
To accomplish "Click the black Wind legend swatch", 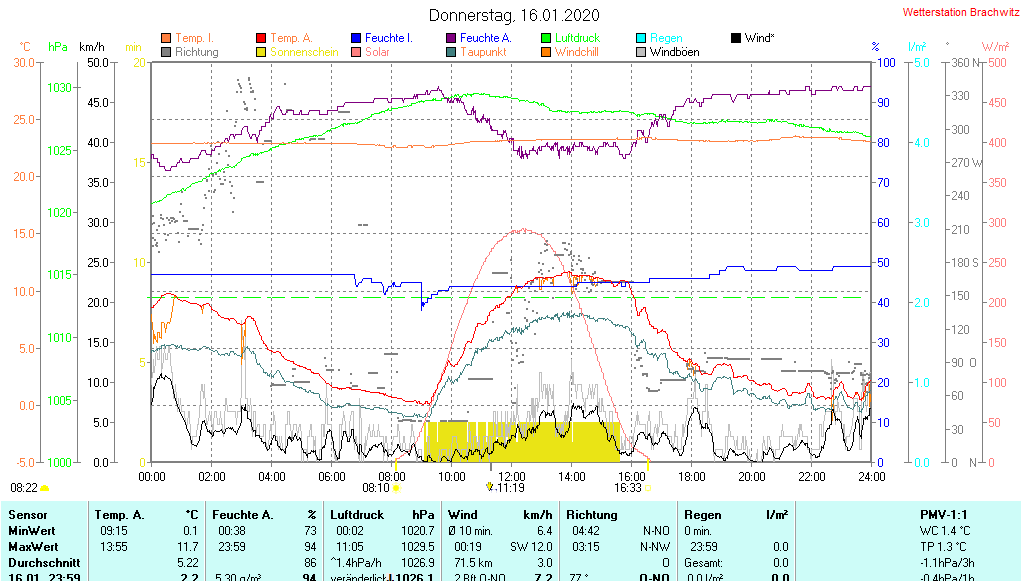I will (x=736, y=38).
